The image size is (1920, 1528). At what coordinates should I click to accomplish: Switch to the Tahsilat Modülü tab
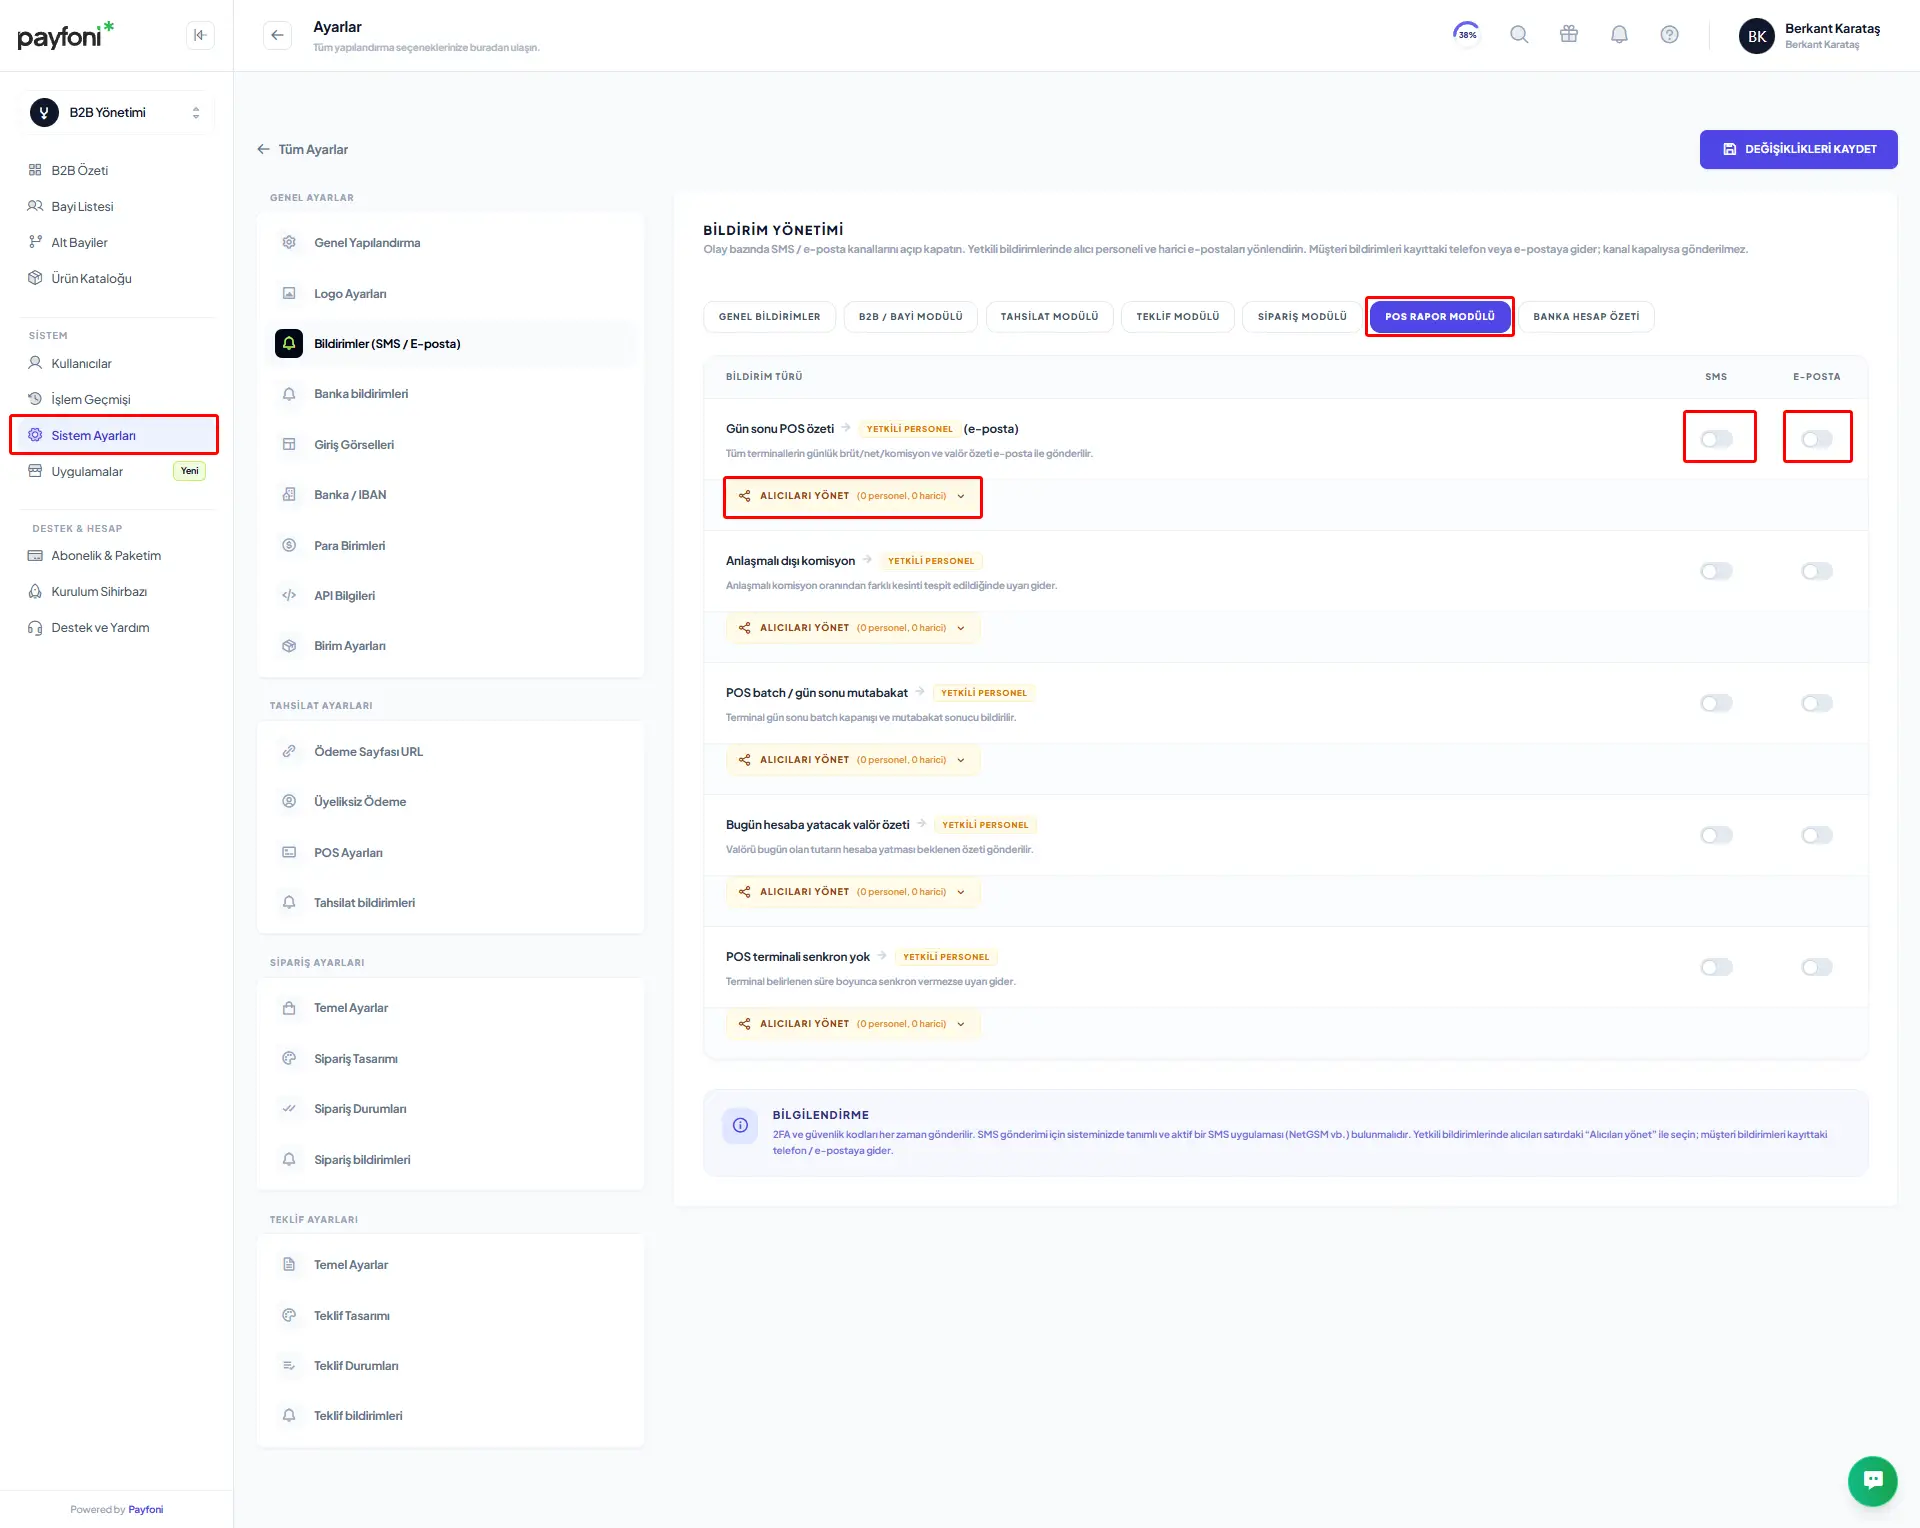[x=1049, y=317]
